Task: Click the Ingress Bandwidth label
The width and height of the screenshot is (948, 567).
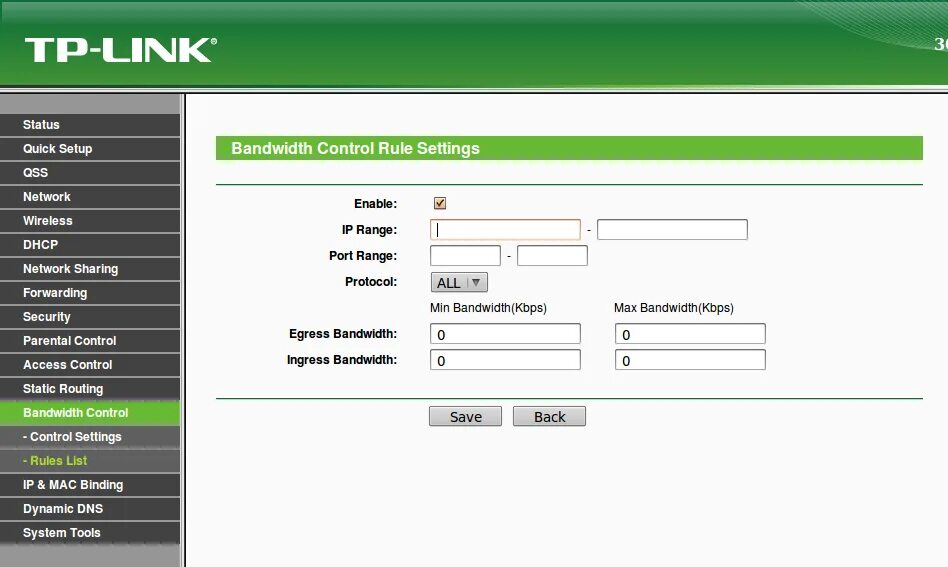Action: click(x=342, y=360)
